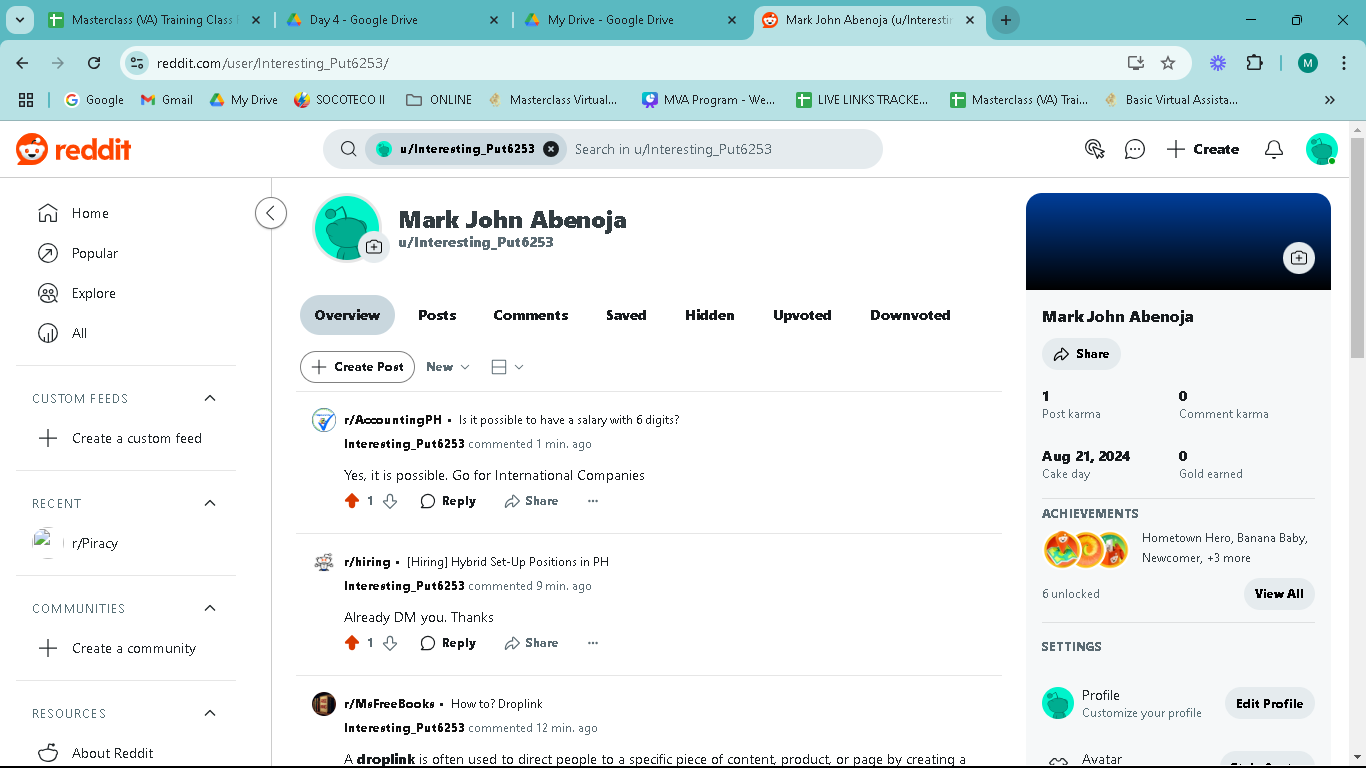Image resolution: width=1366 pixels, height=768 pixels.
Task: Open more options on AccountingPH comment
Action: tap(593, 501)
